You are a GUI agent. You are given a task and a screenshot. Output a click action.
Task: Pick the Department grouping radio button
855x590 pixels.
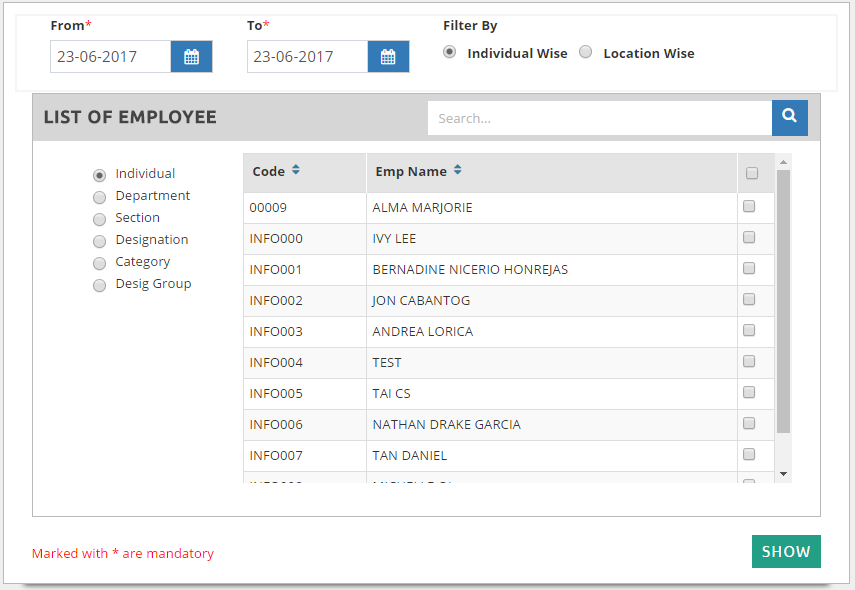click(x=99, y=197)
